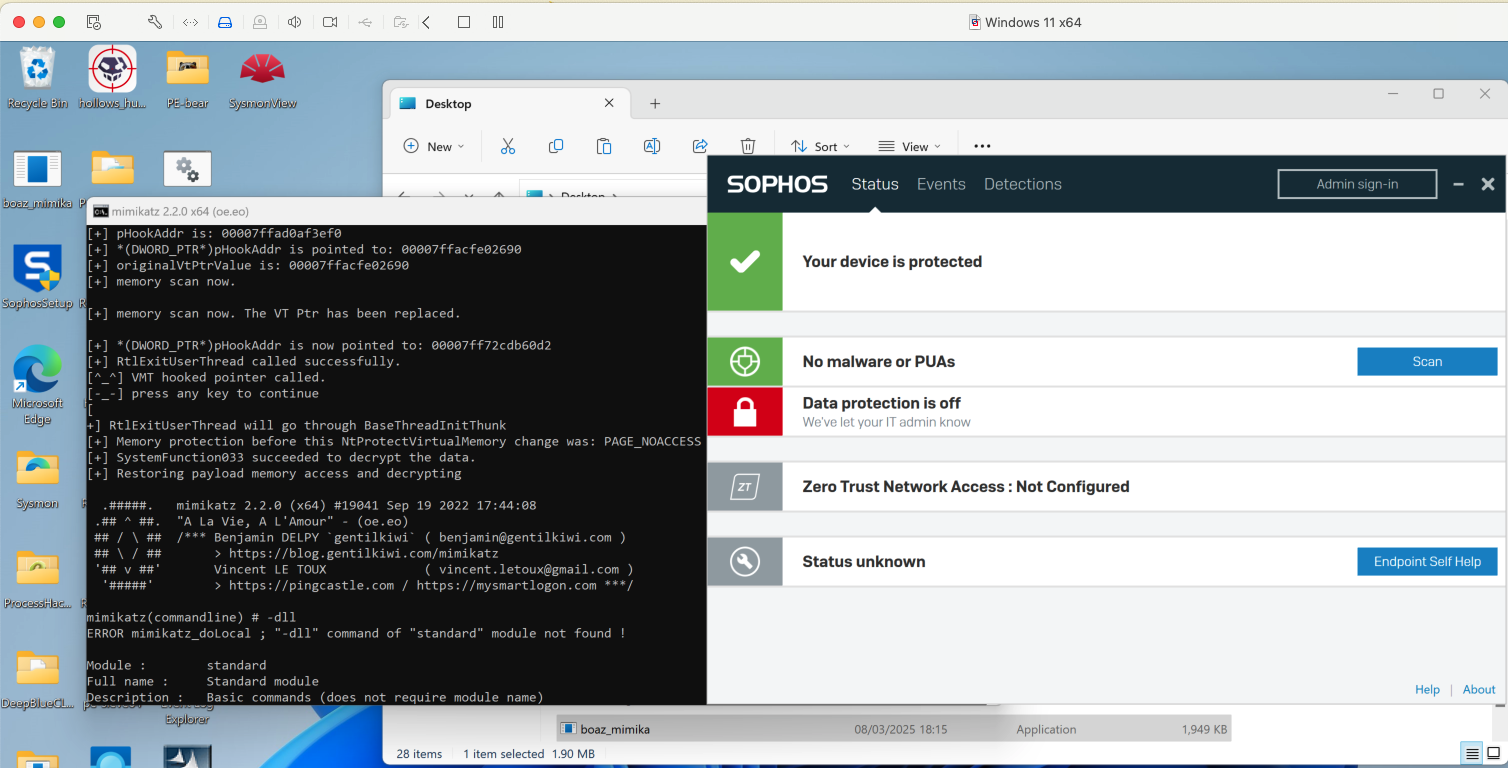Switch to the Sophos Events tab
The width and height of the screenshot is (1508, 768).
[x=941, y=184]
